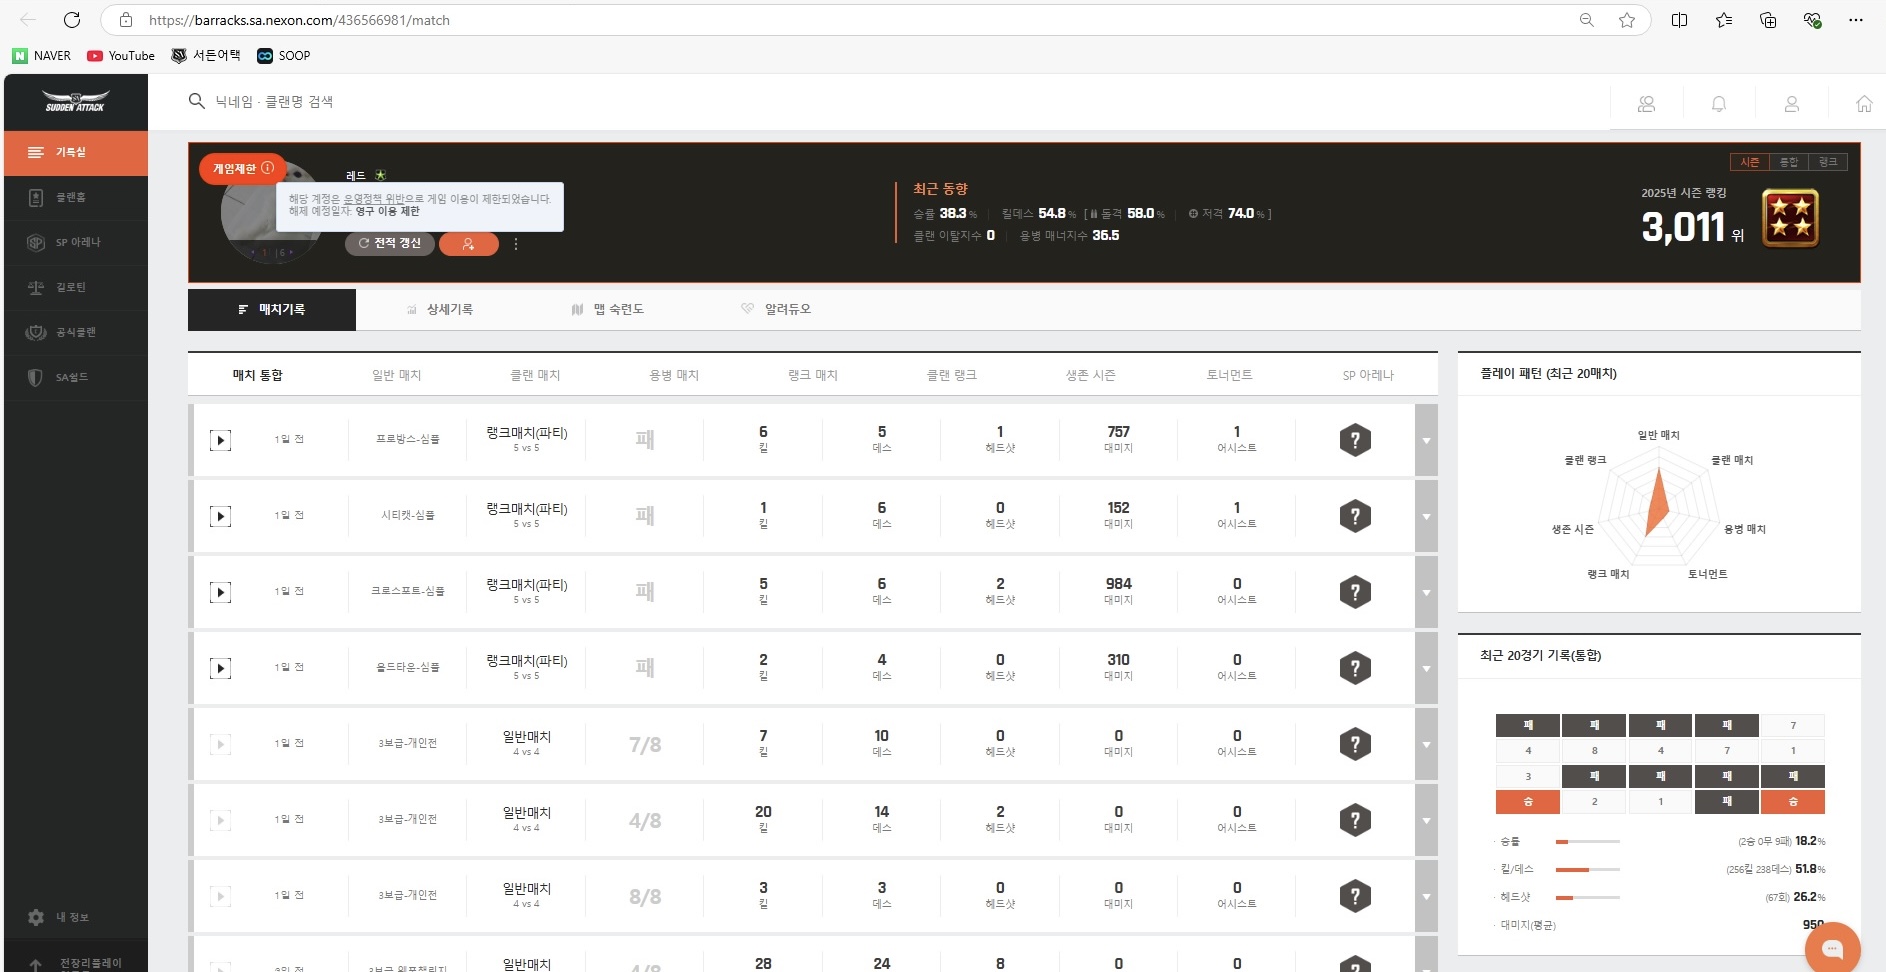Select the 시즌 ranking toggle
1886x972 pixels.
coord(1749,162)
